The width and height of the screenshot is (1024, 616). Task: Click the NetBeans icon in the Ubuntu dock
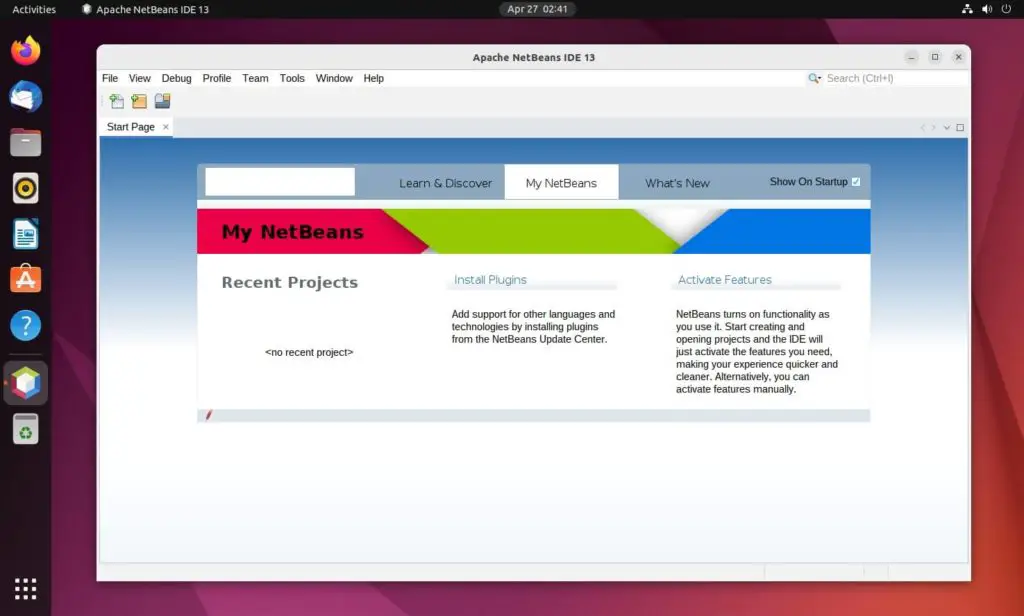[x=24, y=382]
